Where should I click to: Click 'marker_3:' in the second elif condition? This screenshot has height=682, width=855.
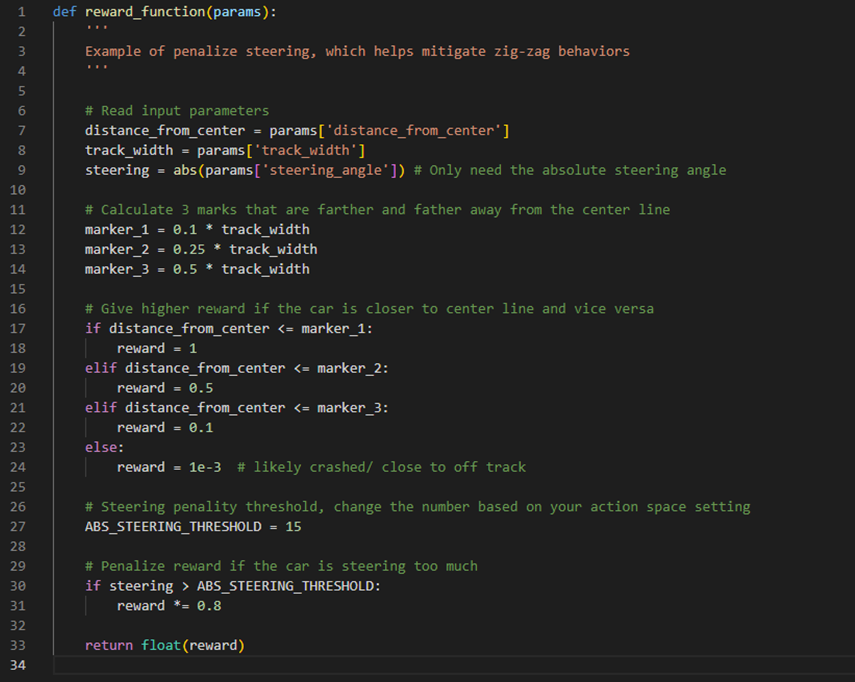tap(353, 408)
